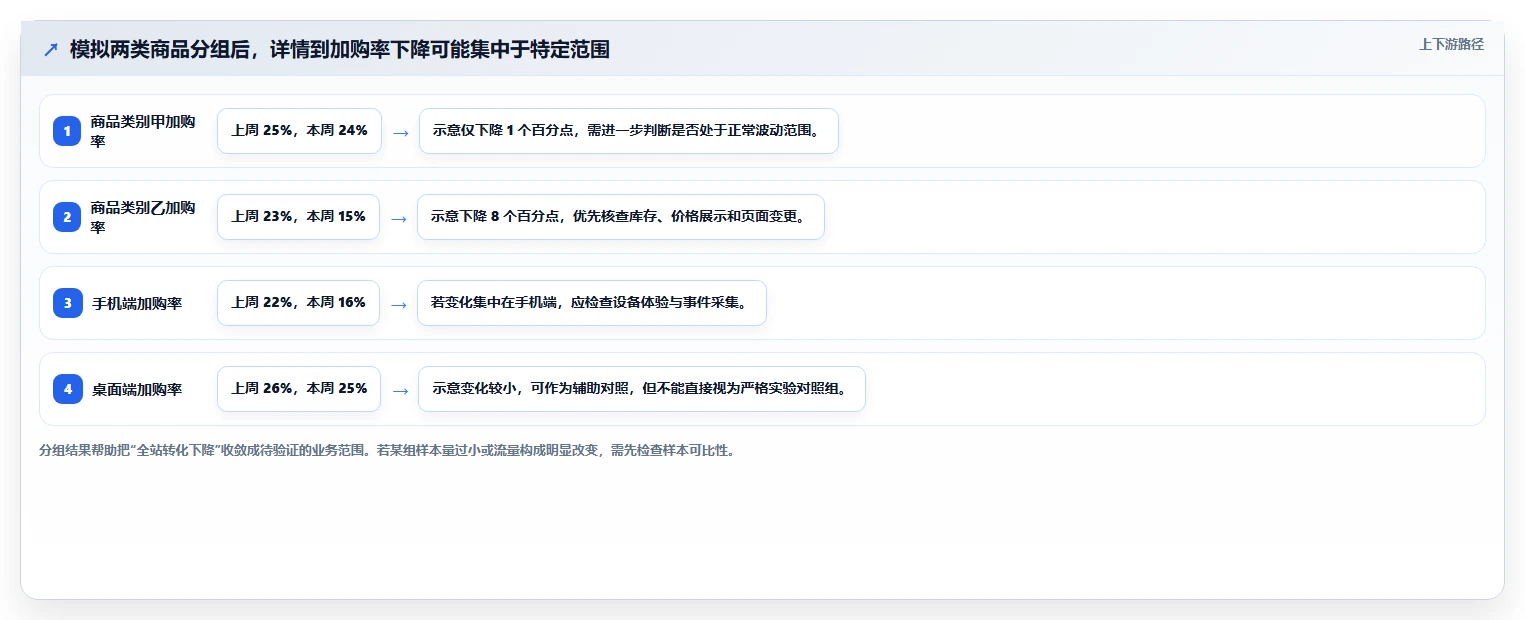Click the note 示意仅下降 1 个百分点
The width and height of the screenshot is (1525, 620).
[x=628, y=131]
